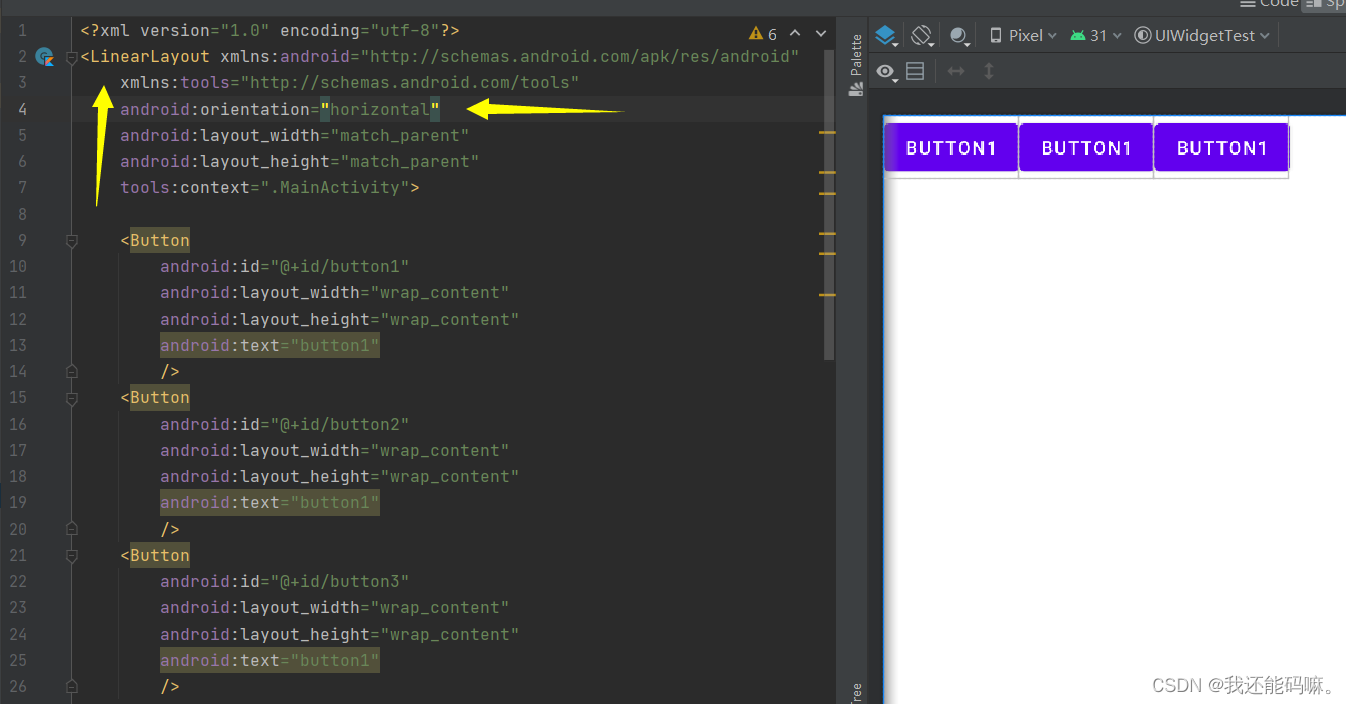Click the horizontal double-arrow expand icon

click(956, 71)
